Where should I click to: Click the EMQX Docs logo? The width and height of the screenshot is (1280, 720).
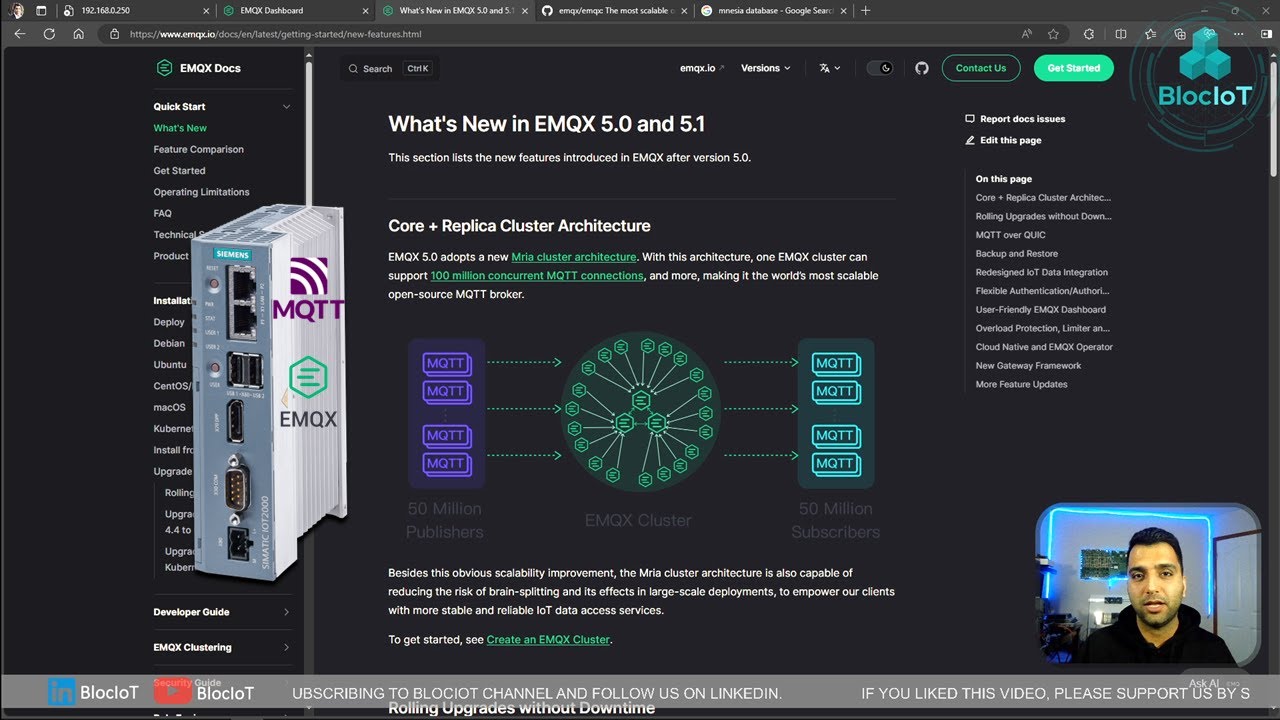pyautogui.click(x=198, y=68)
